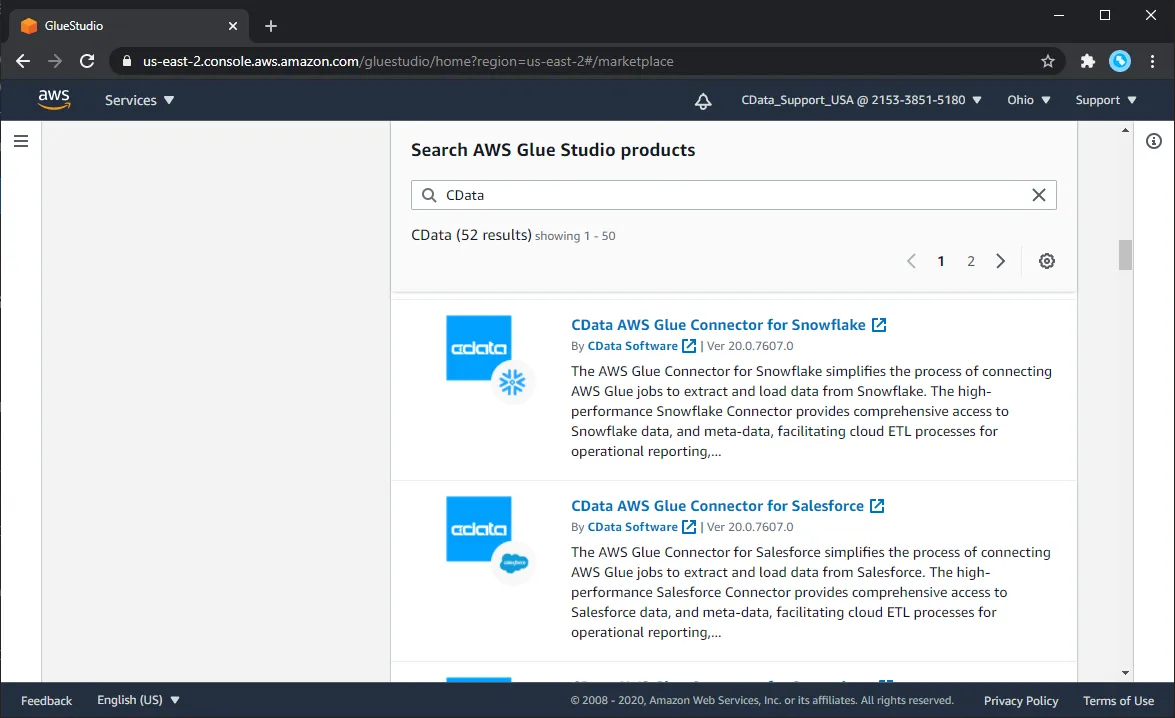
Task: Open the notifications bell
Action: pos(703,100)
